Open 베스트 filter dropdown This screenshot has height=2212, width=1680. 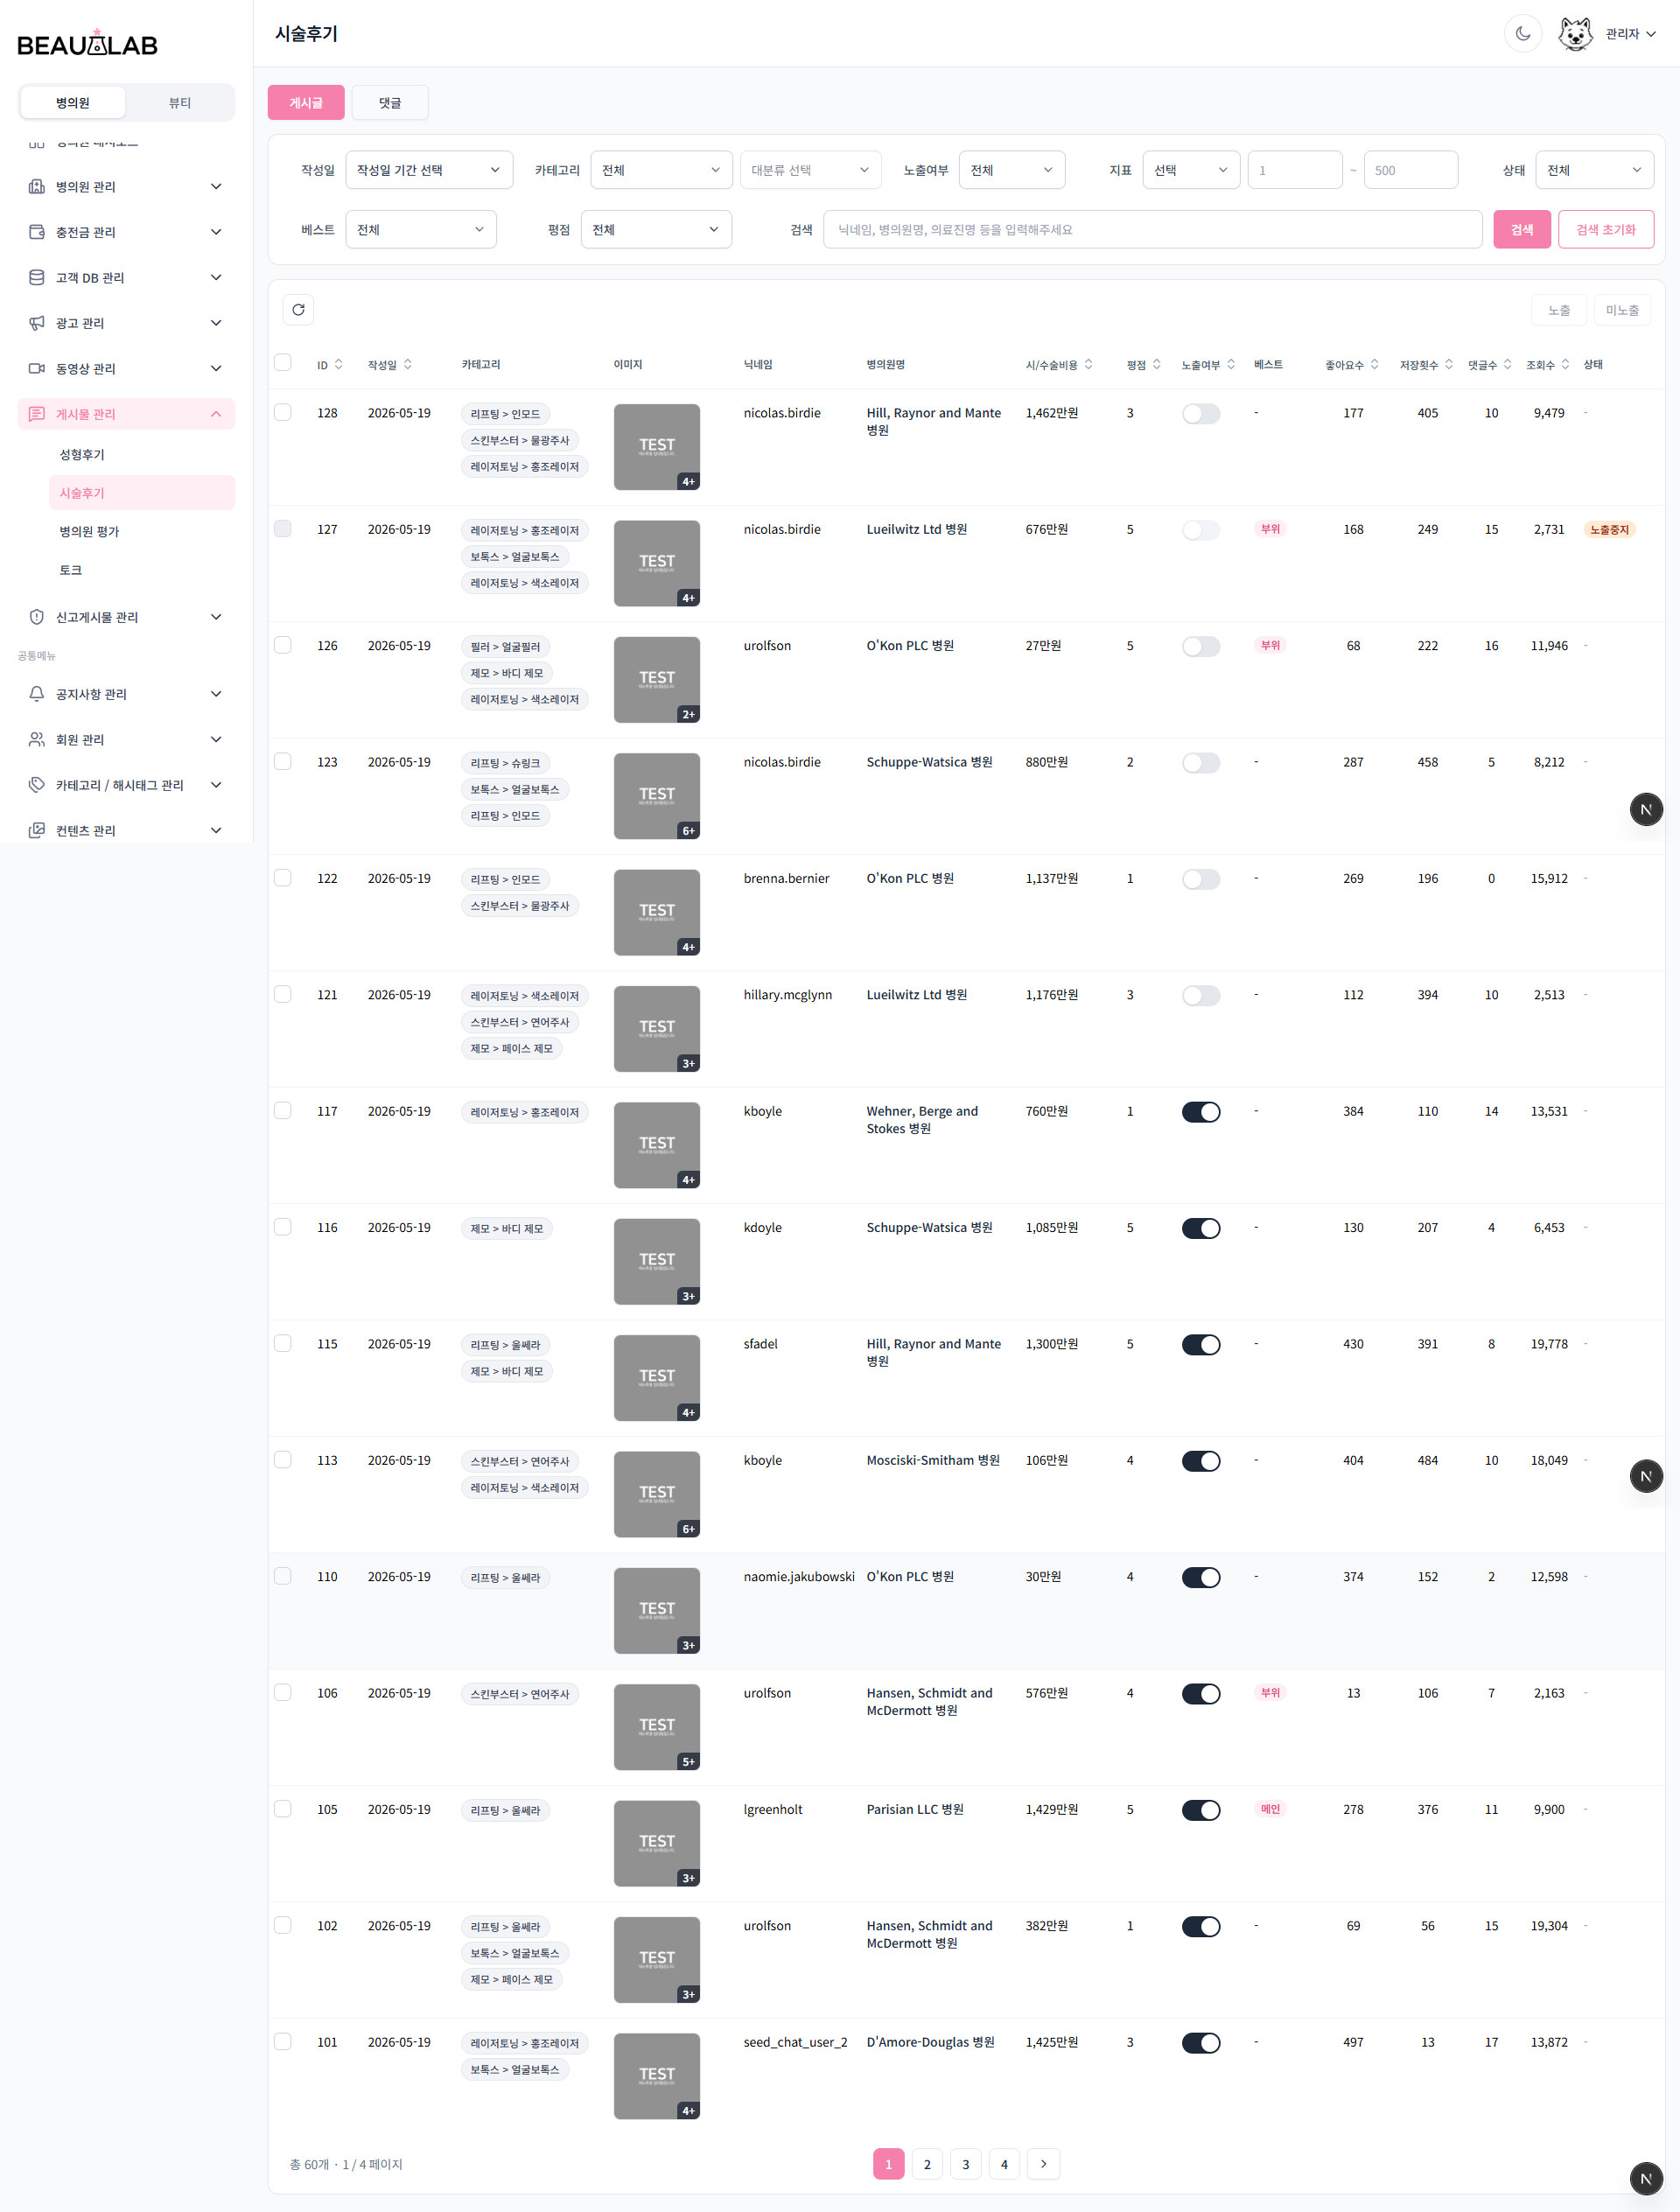click(421, 229)
